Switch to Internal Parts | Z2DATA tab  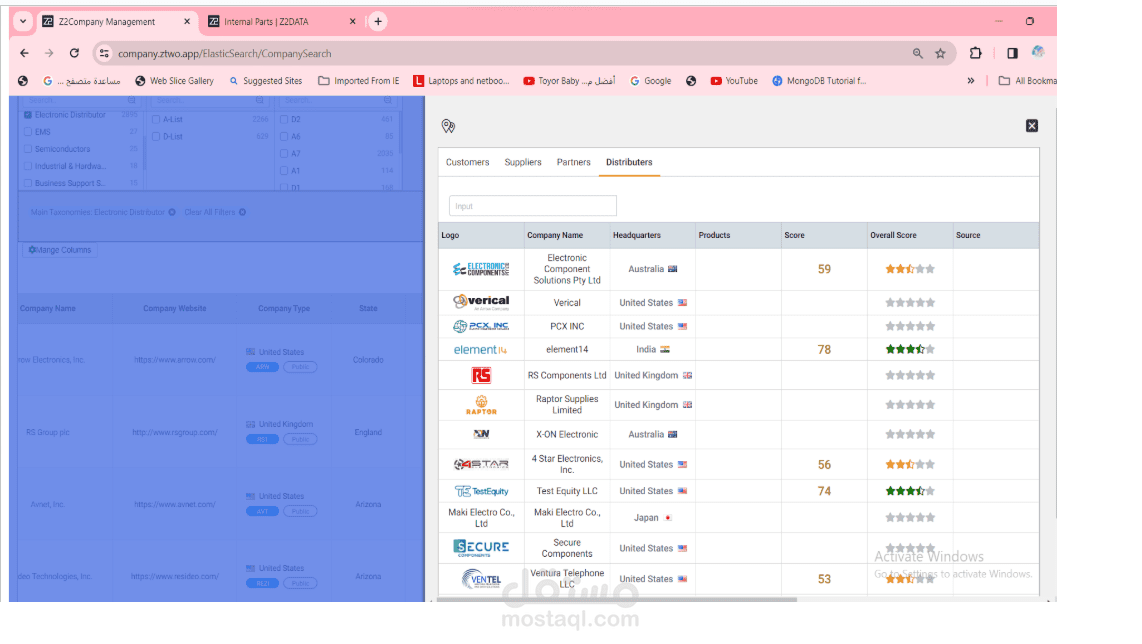[x=266, y=22]
